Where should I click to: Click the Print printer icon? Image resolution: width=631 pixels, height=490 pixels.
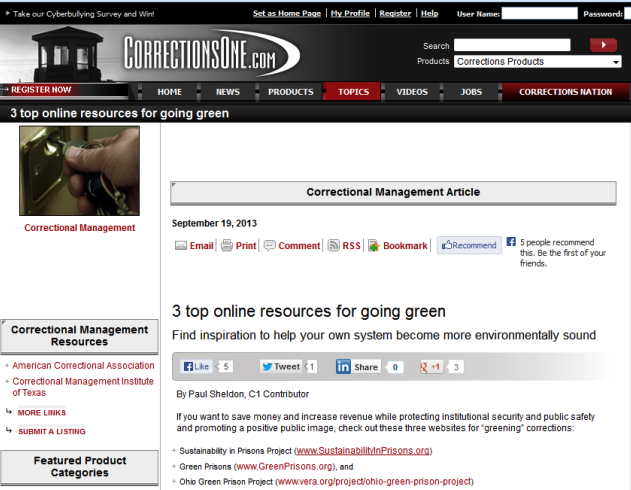227,245
